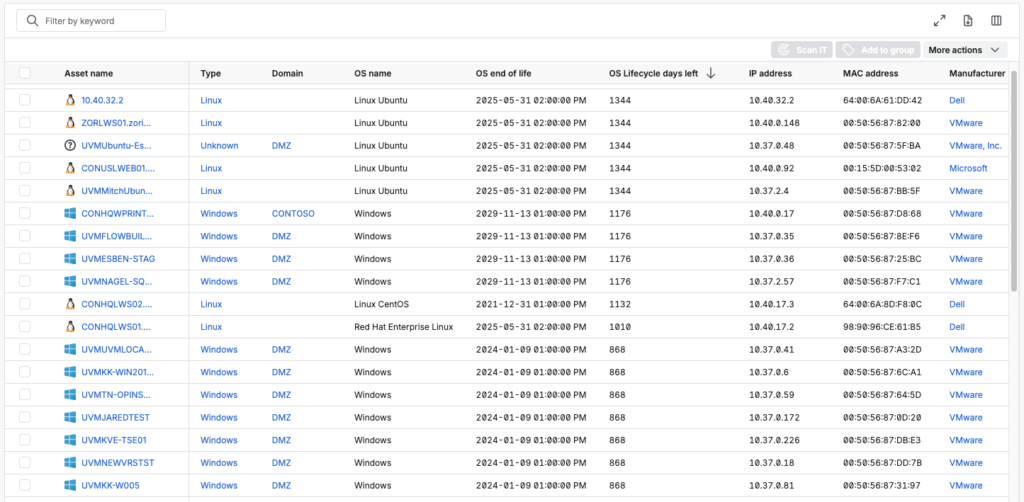Open Microsoft manufacturer link
Viewport: 1024px width, 502px height.
[x=968, y=168]
